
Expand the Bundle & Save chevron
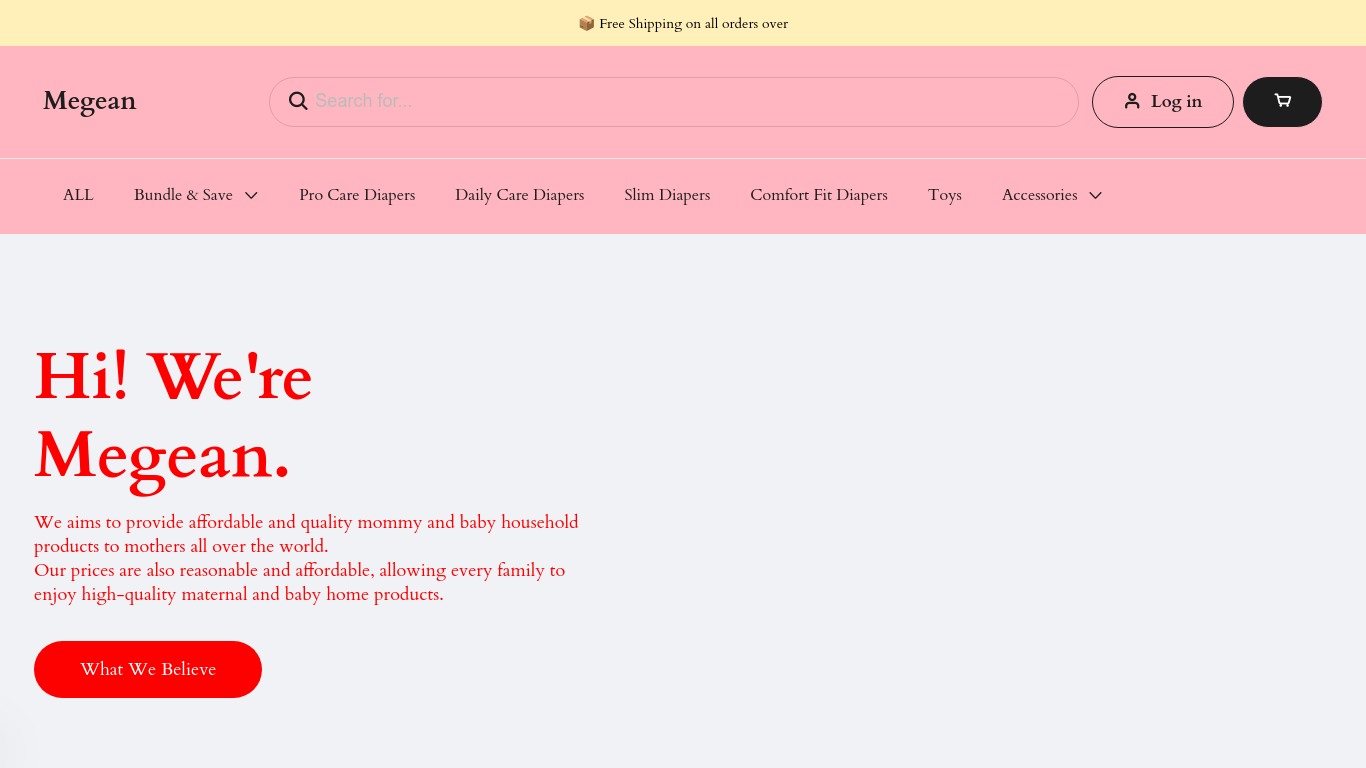[252, 195]
